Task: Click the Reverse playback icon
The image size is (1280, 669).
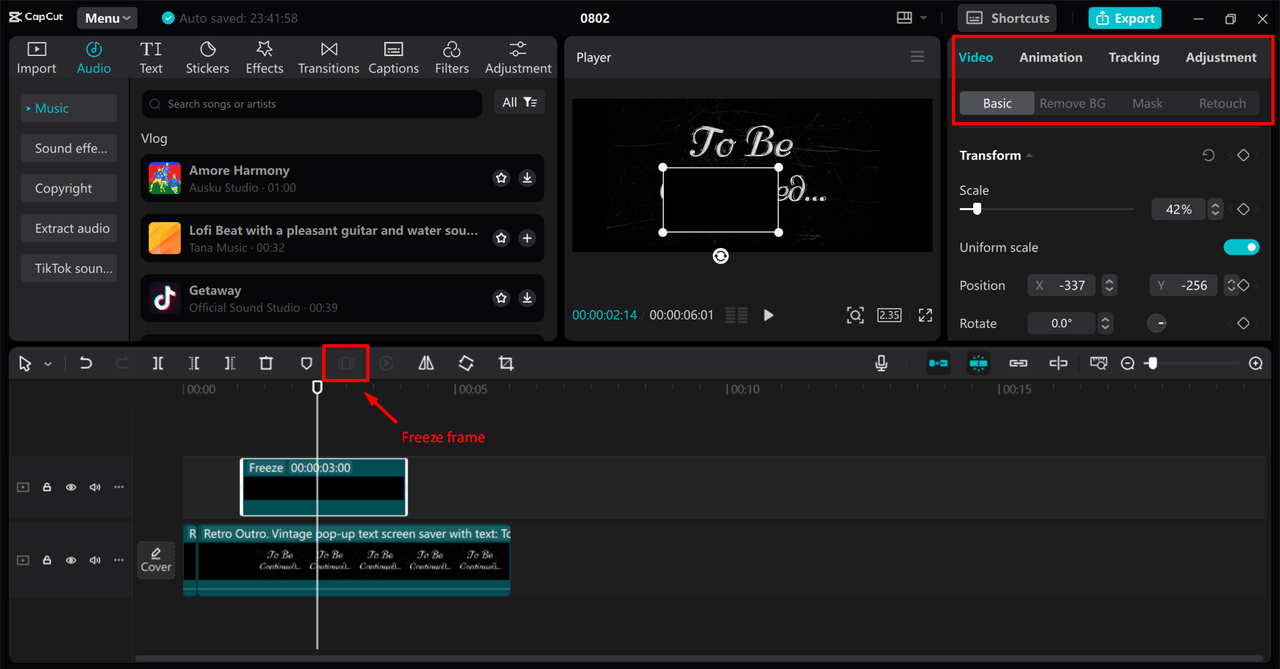Action: pos(386,363)
